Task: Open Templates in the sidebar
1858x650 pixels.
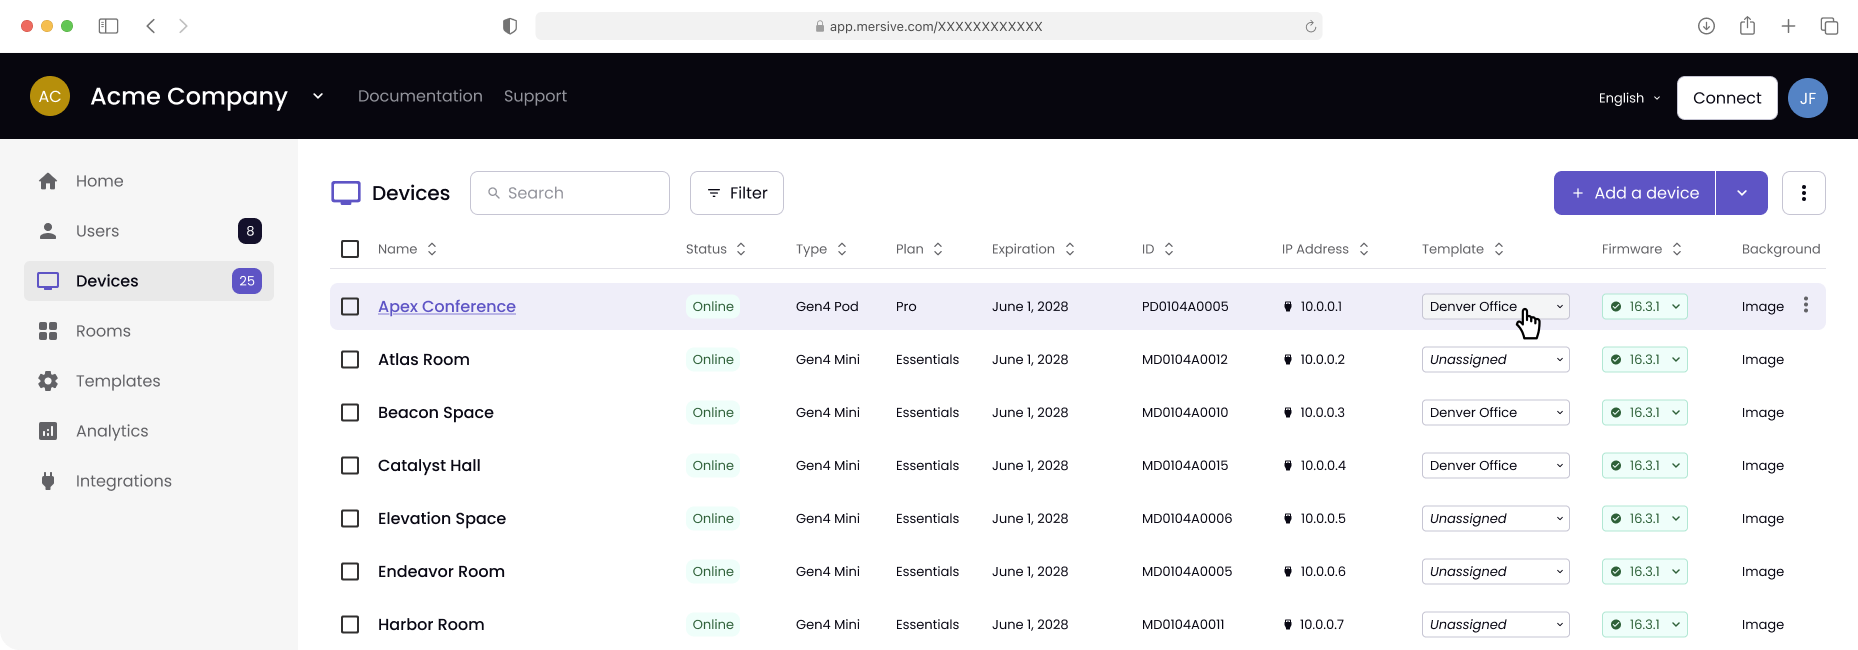Action: pos(149,381)
